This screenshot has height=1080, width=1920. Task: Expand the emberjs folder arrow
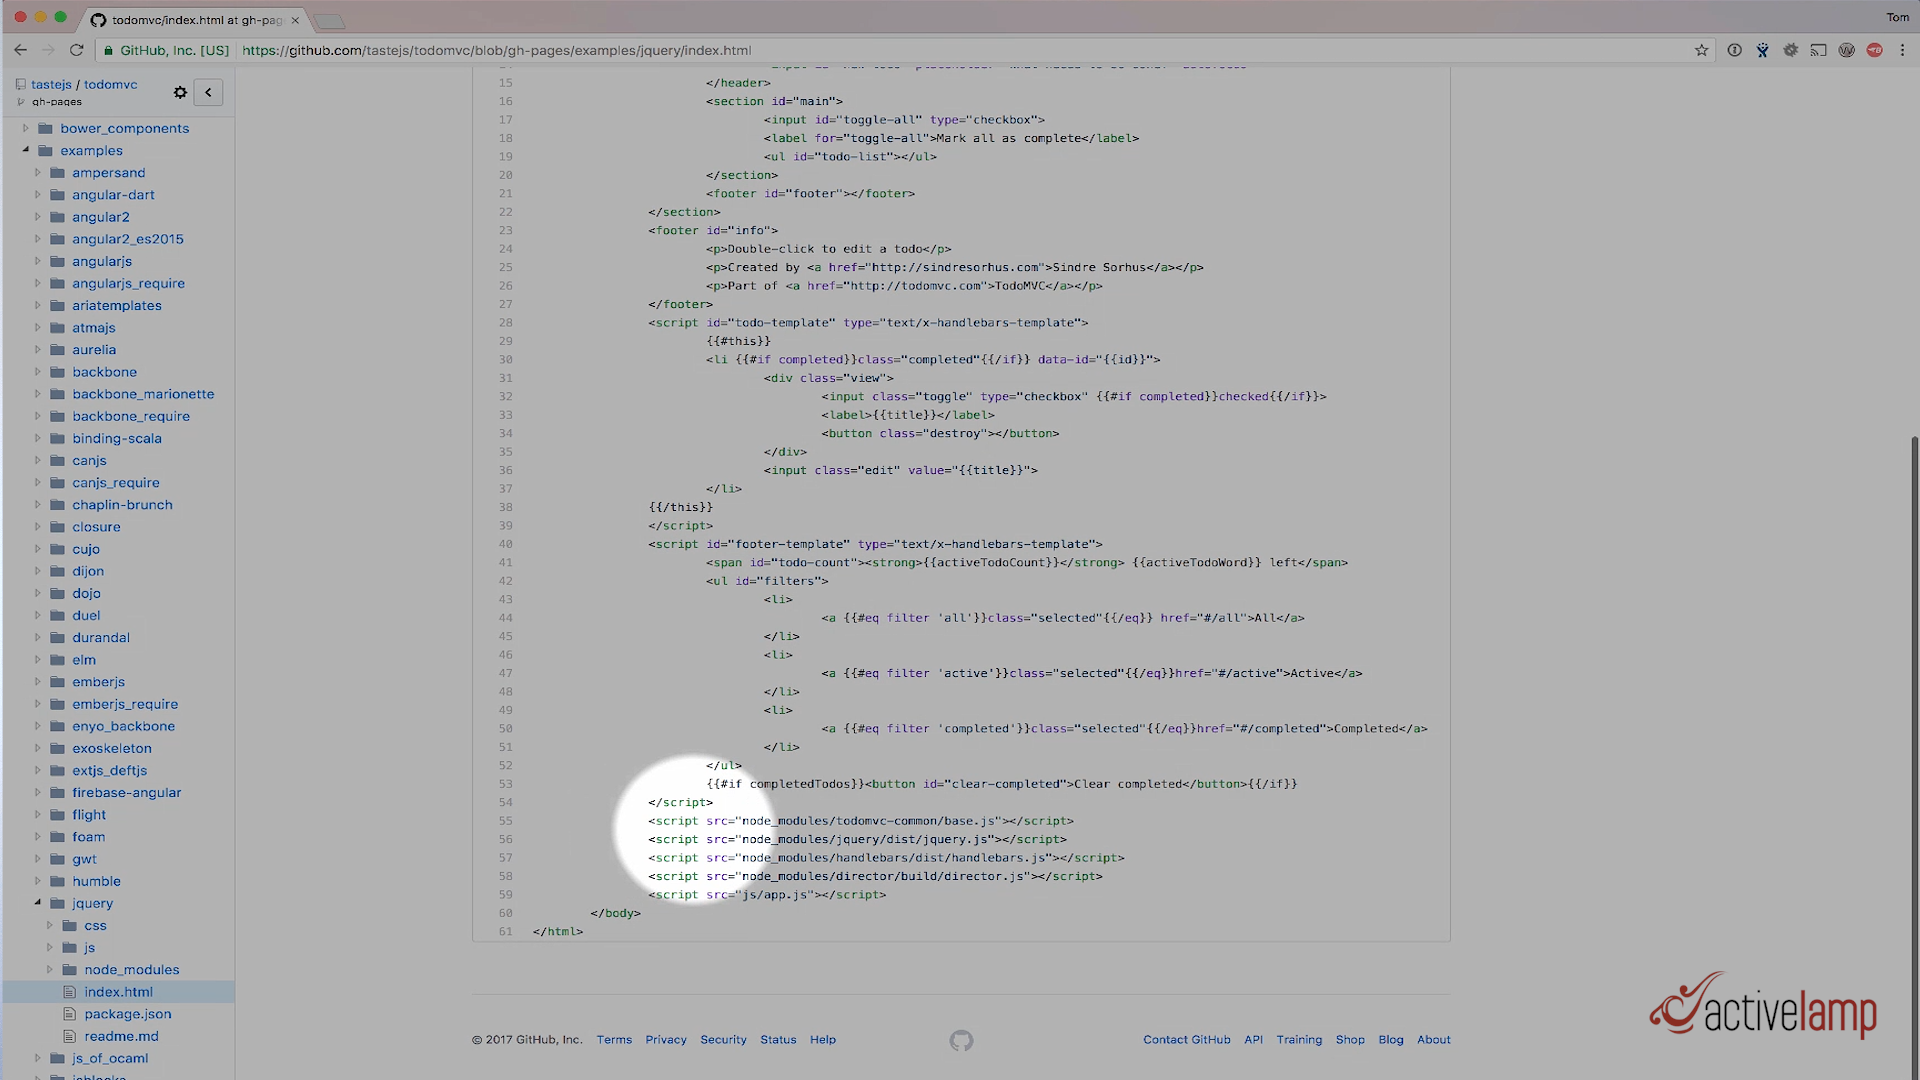(x=38, y=682)
